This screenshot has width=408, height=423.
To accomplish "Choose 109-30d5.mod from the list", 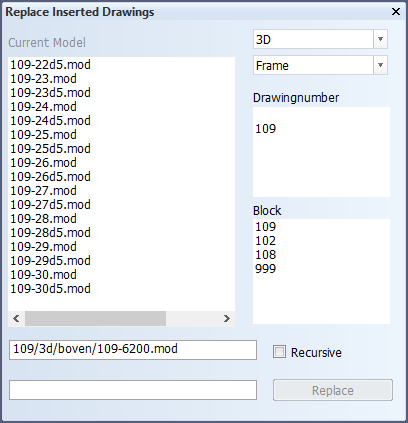I will click(x=50, y=288).
